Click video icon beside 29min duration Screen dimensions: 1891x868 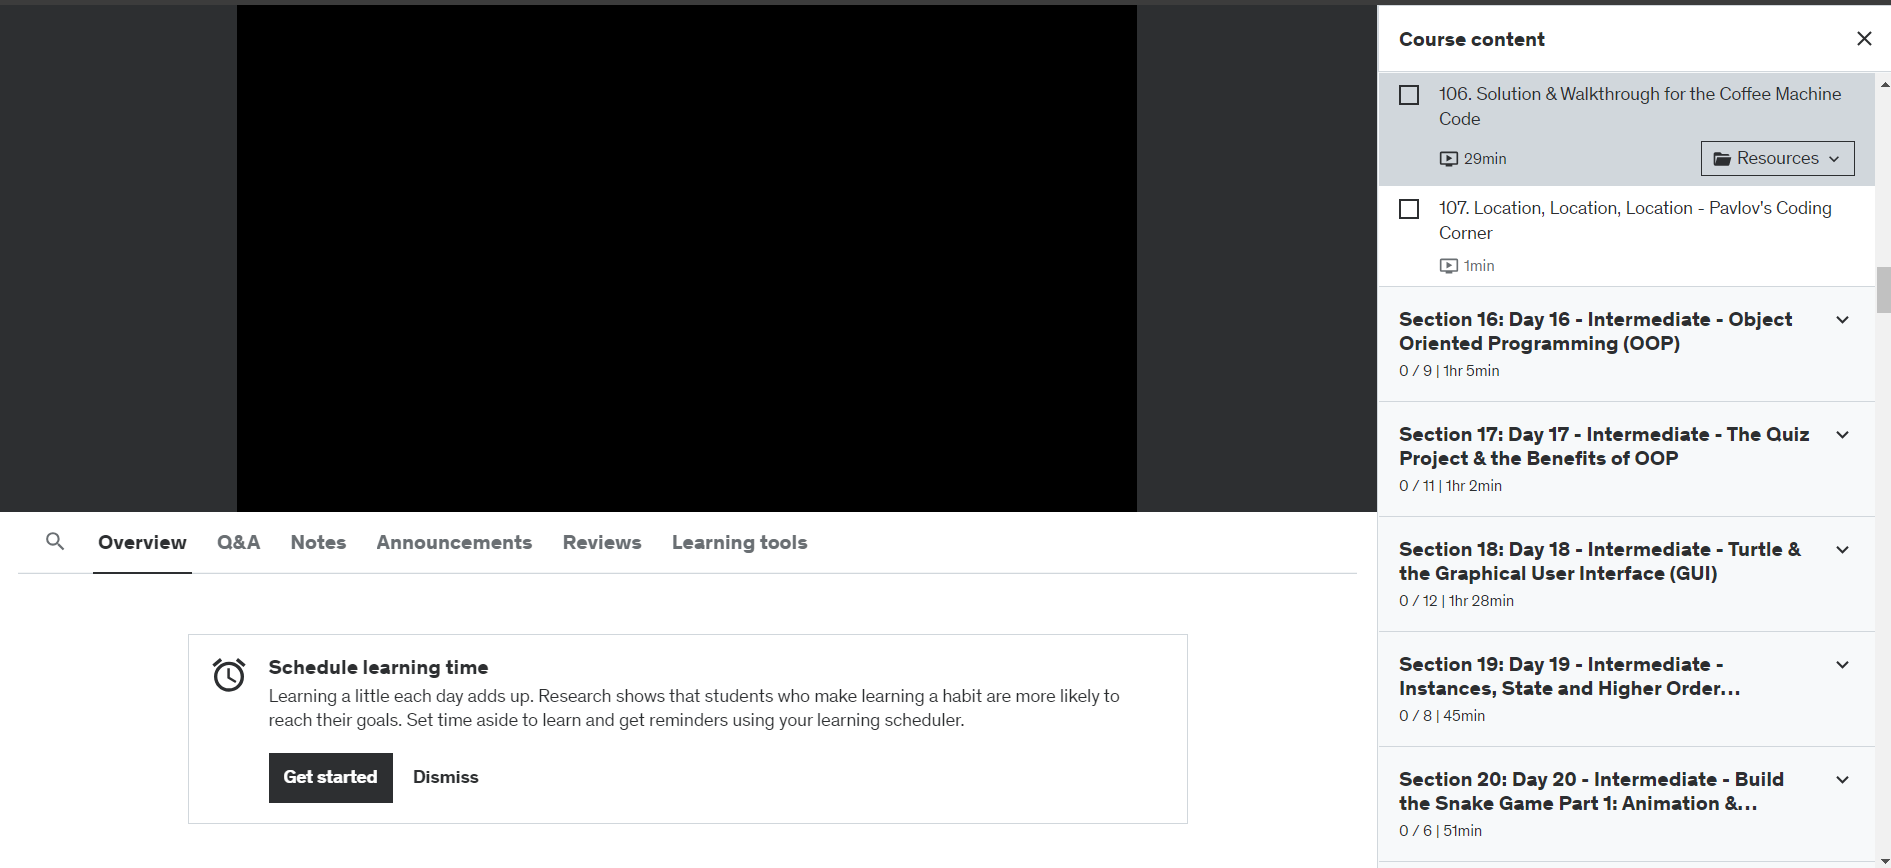click(1448, 159)
